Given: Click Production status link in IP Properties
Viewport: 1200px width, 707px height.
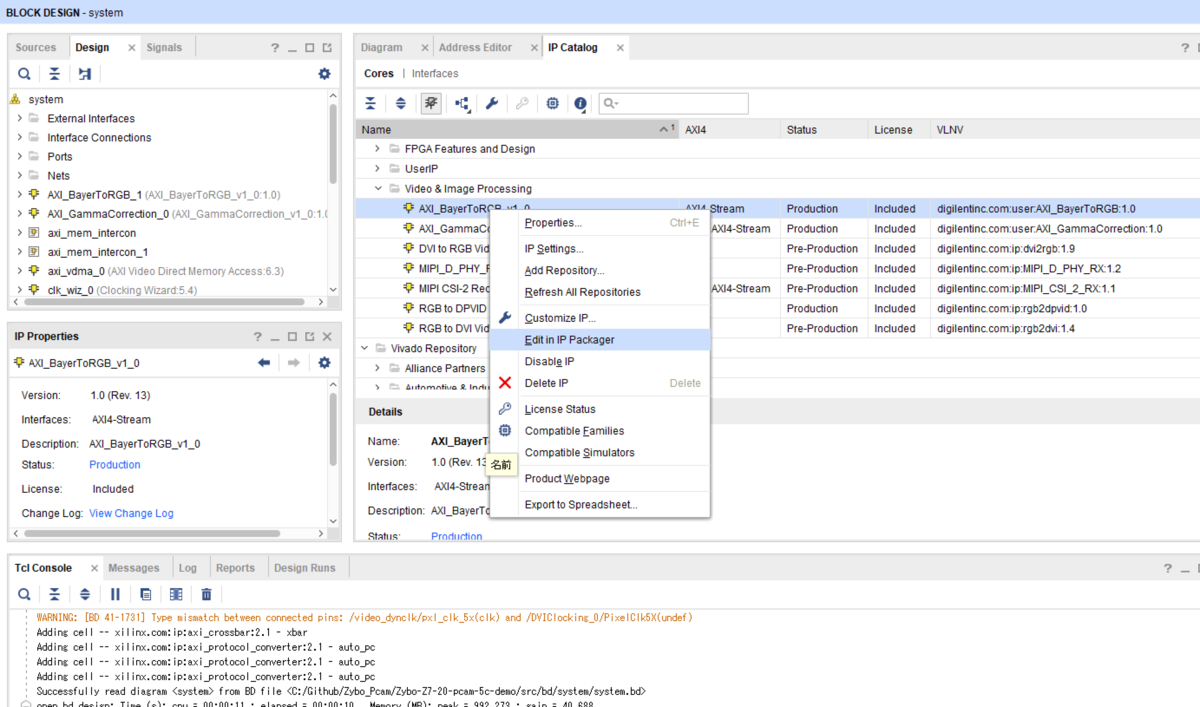Looking at the screenshot, I should click(x=115, y=465).
